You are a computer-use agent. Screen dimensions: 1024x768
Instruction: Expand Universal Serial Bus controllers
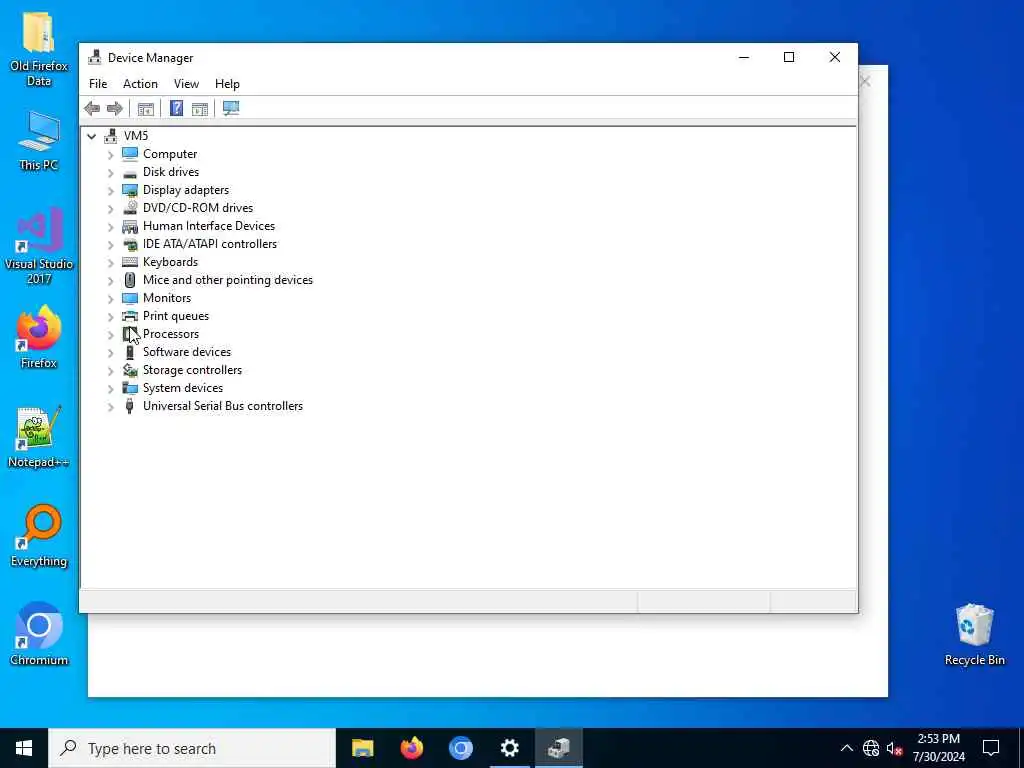coord(110,406)
